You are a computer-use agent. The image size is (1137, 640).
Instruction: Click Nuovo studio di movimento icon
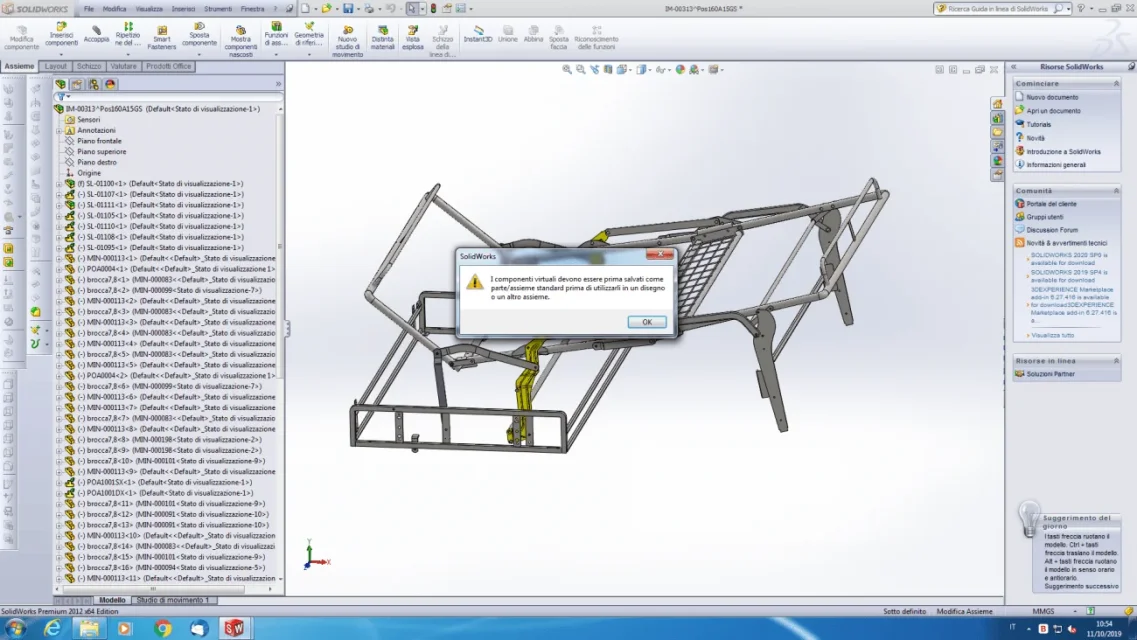pyautogui.click(x=347, y=41)
